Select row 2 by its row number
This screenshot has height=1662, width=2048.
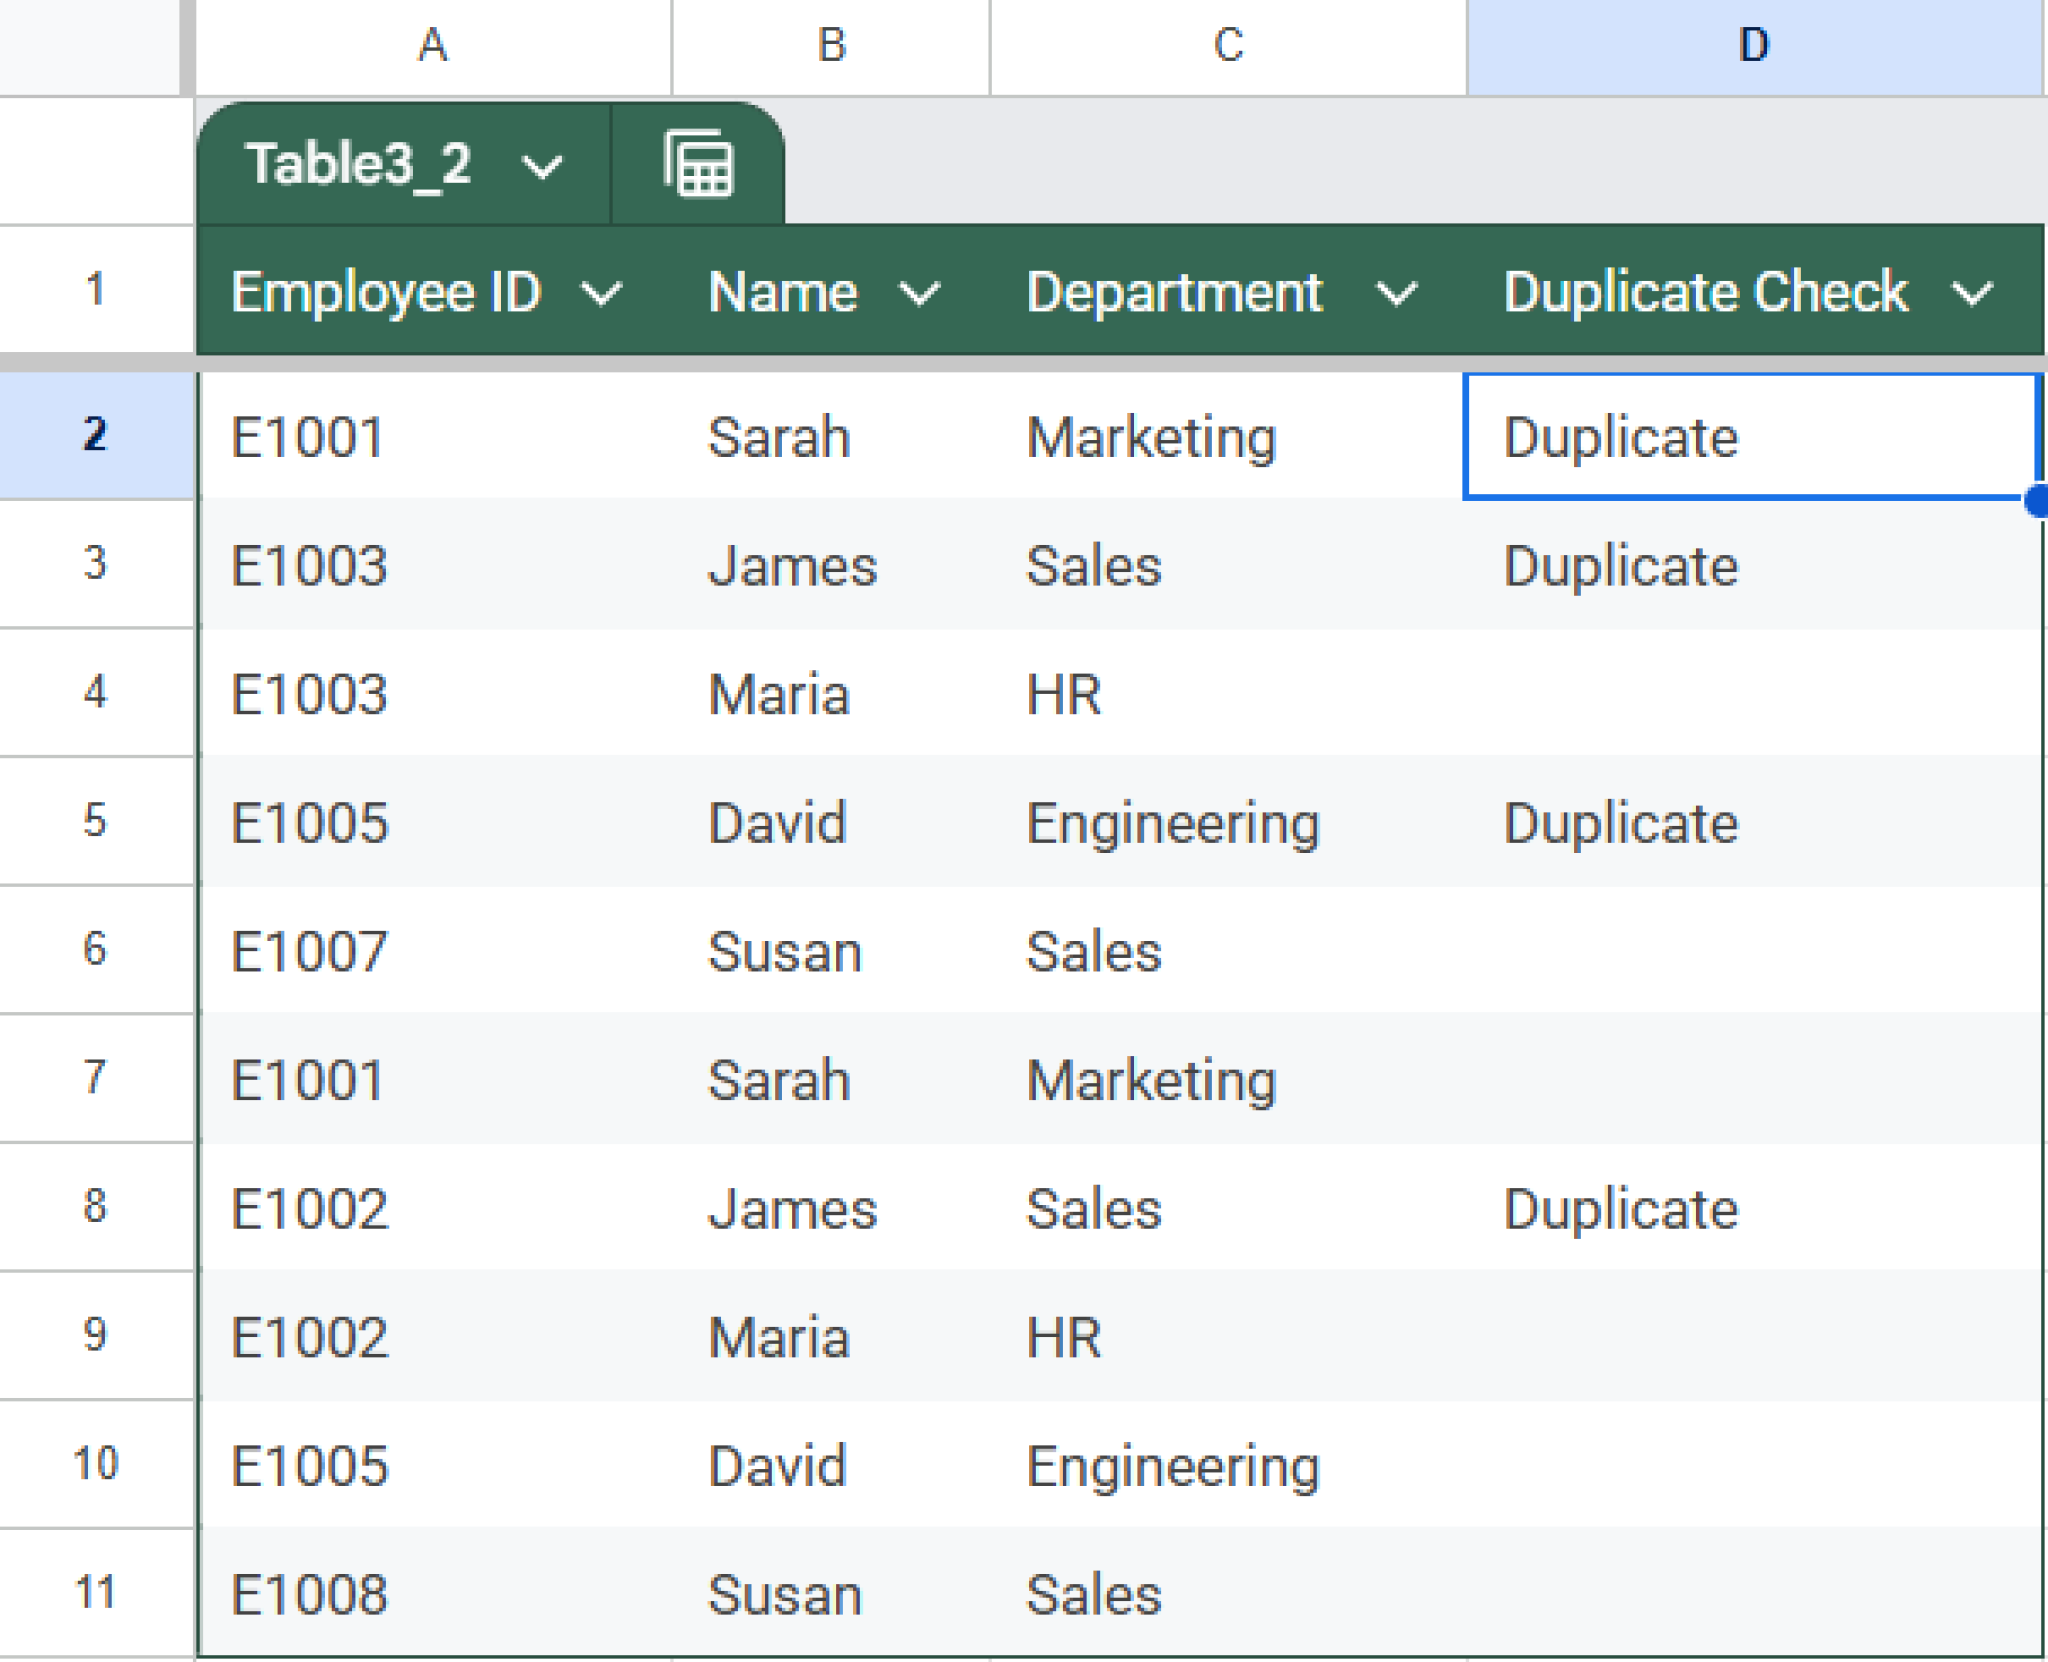[93, 434]
